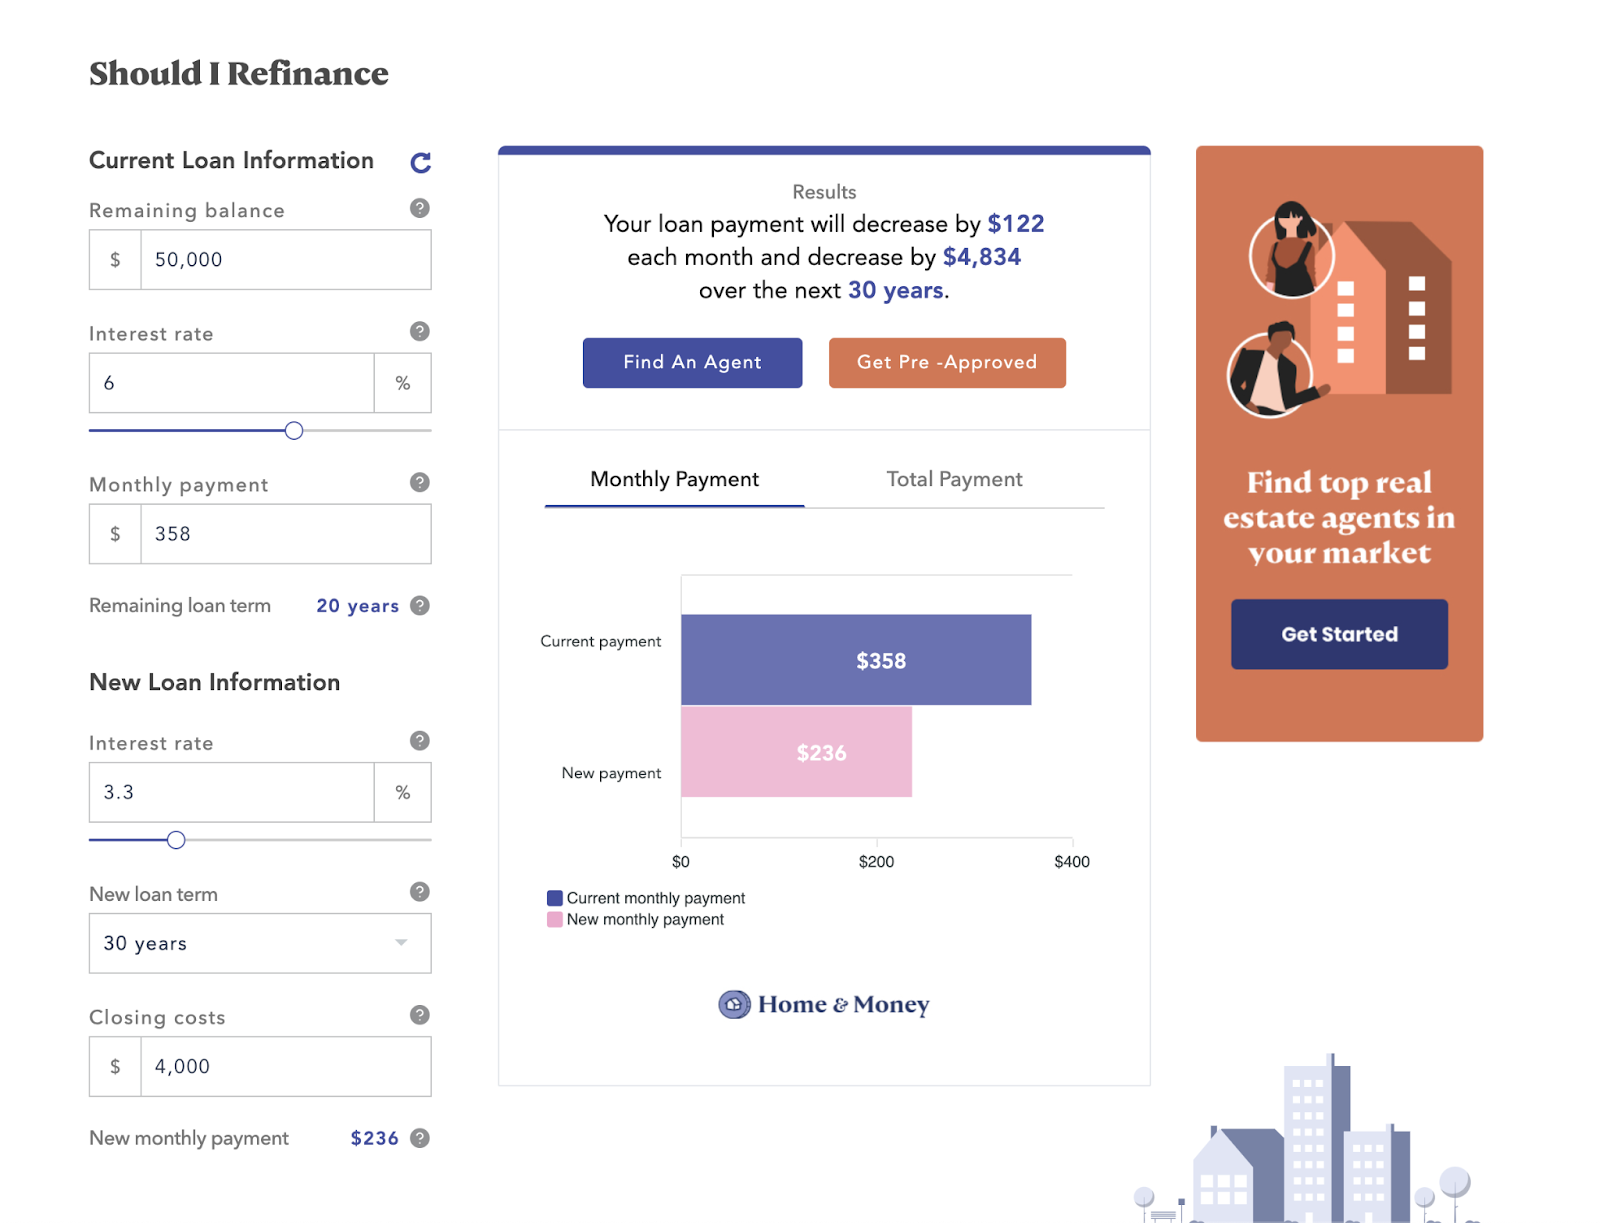Screen dimensions: 1600x1223
Task: Click the Remaining balance help icon
Action: (420, 208)
